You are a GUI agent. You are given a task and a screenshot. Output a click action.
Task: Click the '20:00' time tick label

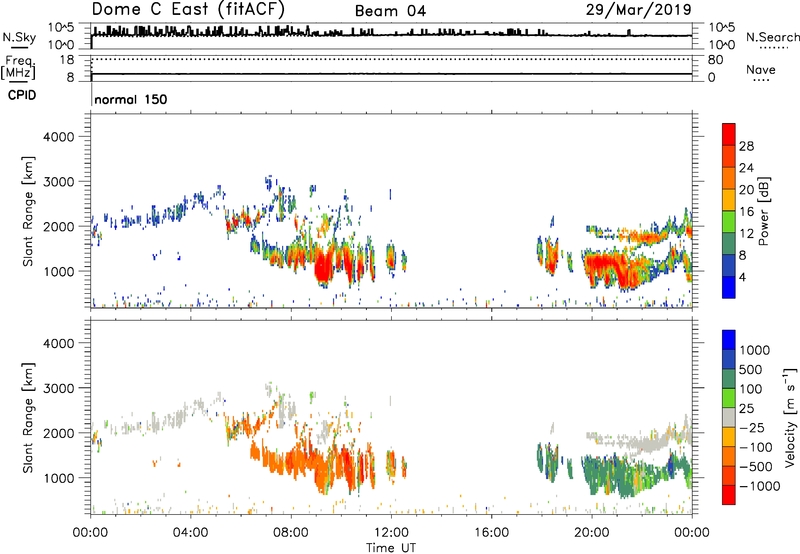(x=592, y=533)
